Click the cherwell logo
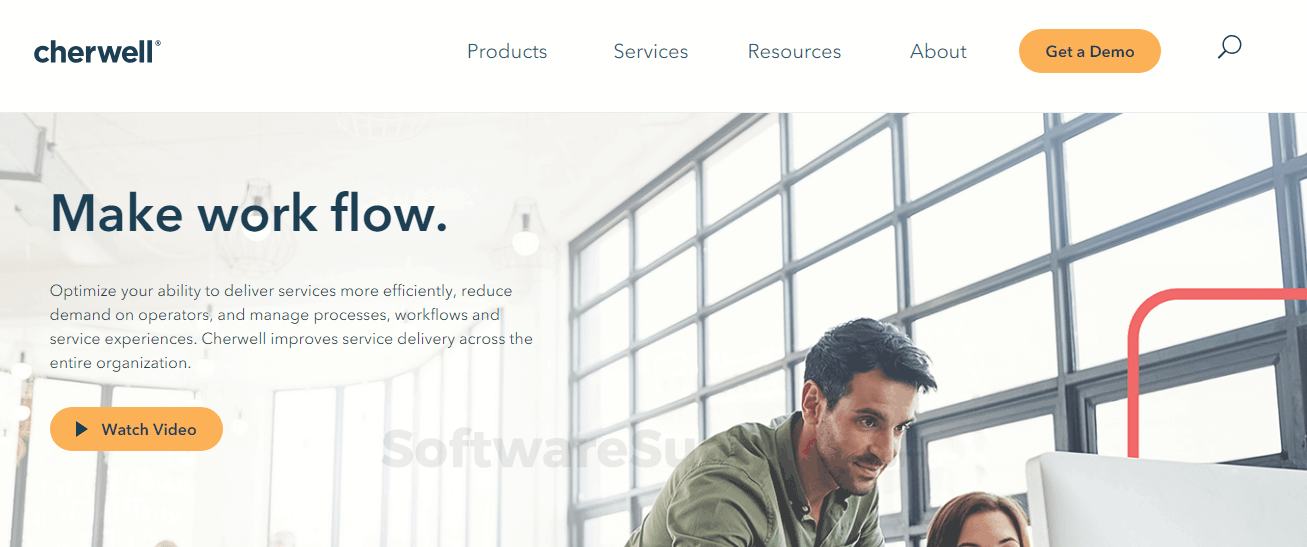1307x547 pixels. click(x=97, y=52)
